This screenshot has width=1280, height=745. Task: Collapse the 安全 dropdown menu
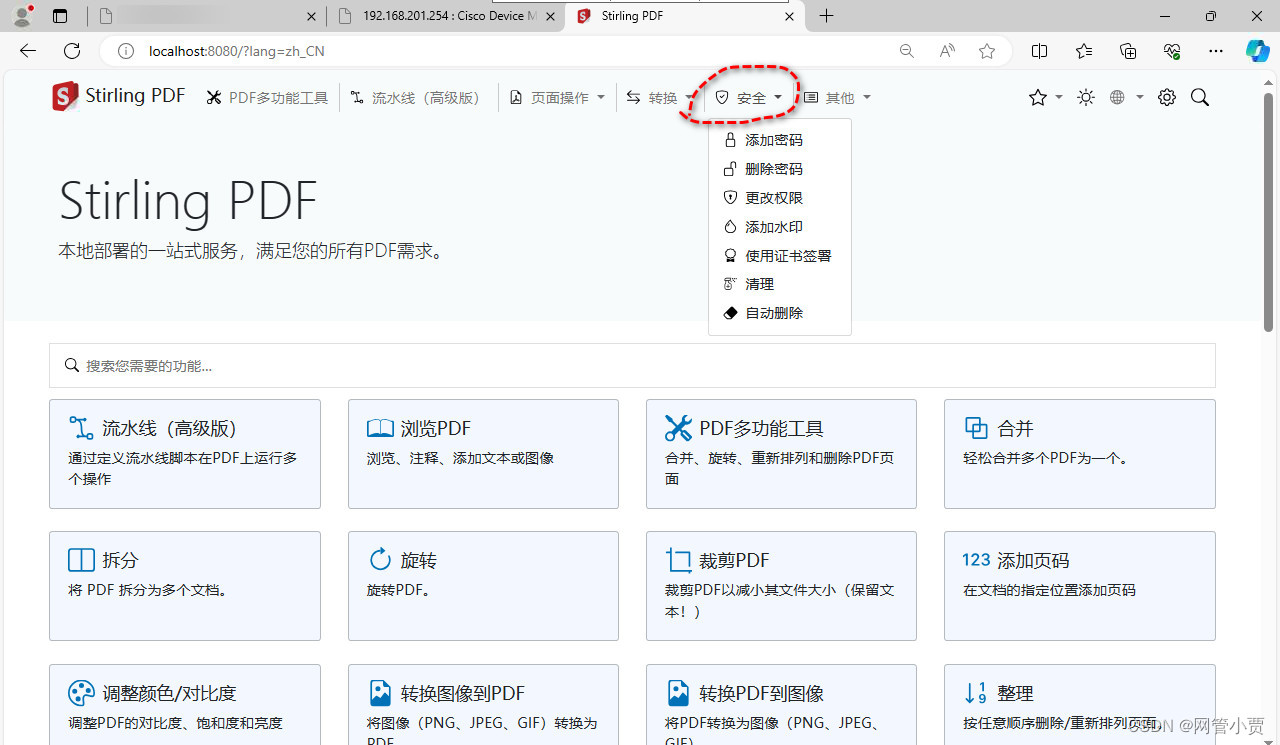pos(749,98)
